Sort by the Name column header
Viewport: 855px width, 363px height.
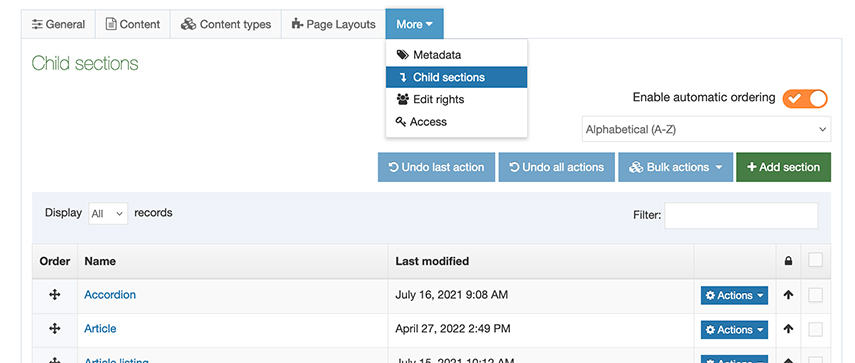233,262
